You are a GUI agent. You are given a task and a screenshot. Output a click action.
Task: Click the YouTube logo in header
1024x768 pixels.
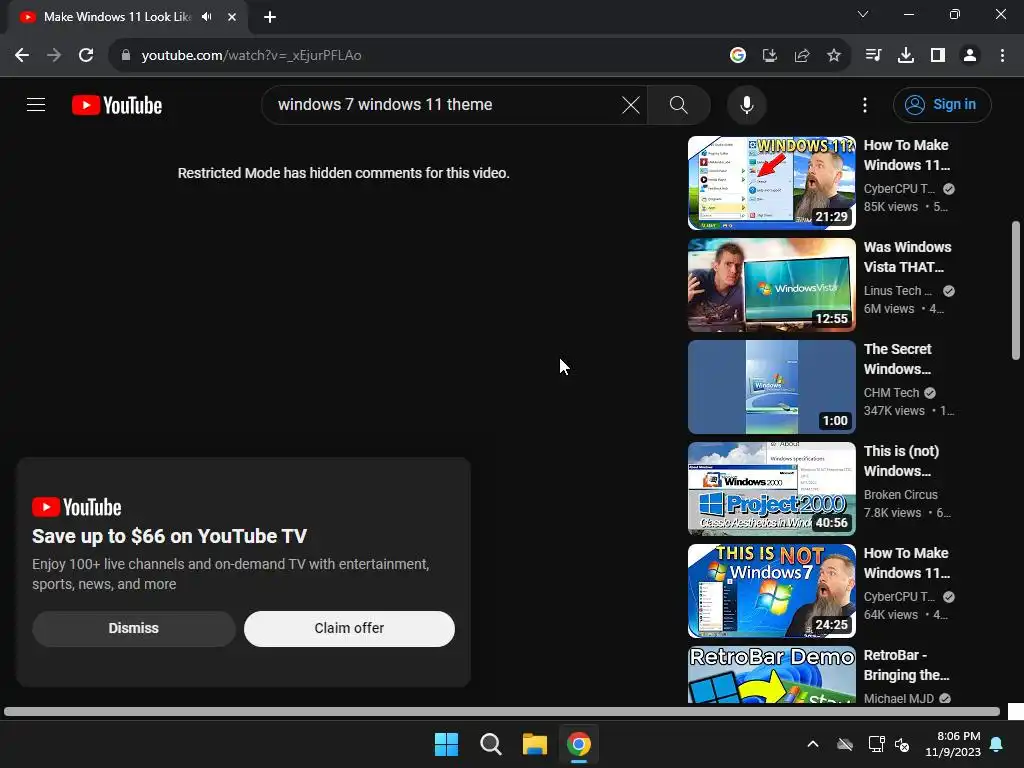pos(117,105)
